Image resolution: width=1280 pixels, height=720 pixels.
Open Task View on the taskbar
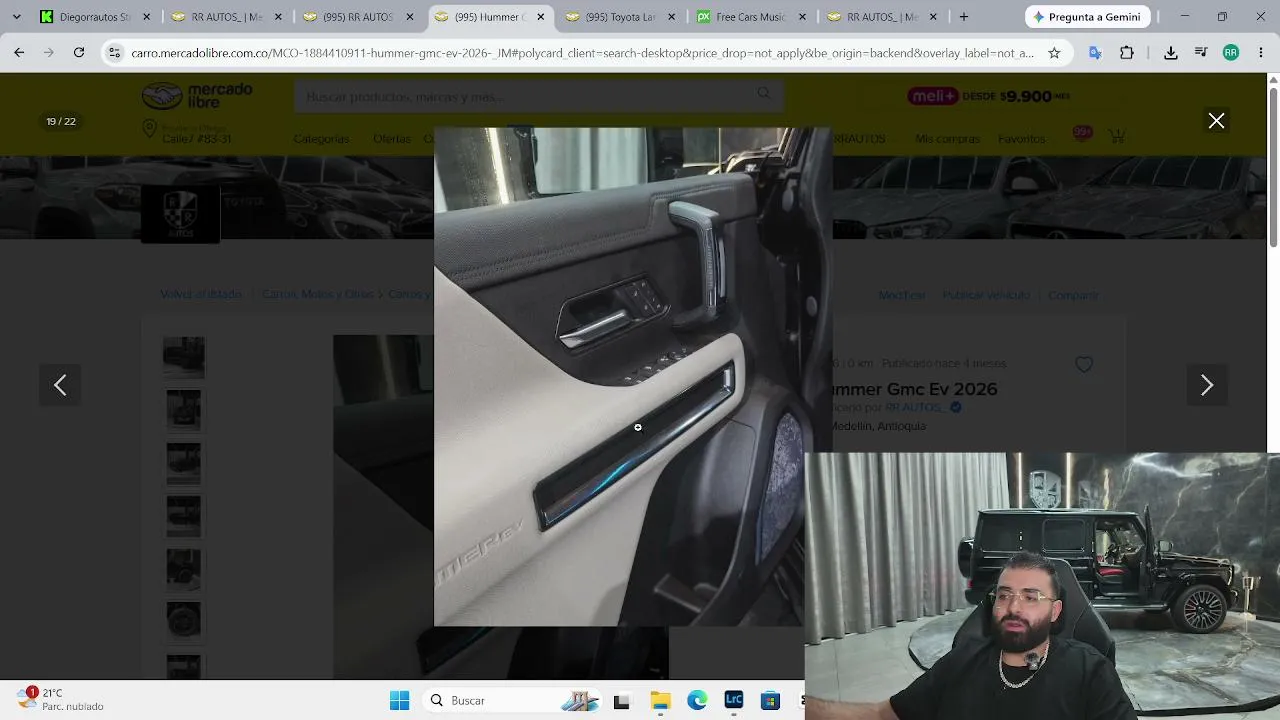click(621, 700)
